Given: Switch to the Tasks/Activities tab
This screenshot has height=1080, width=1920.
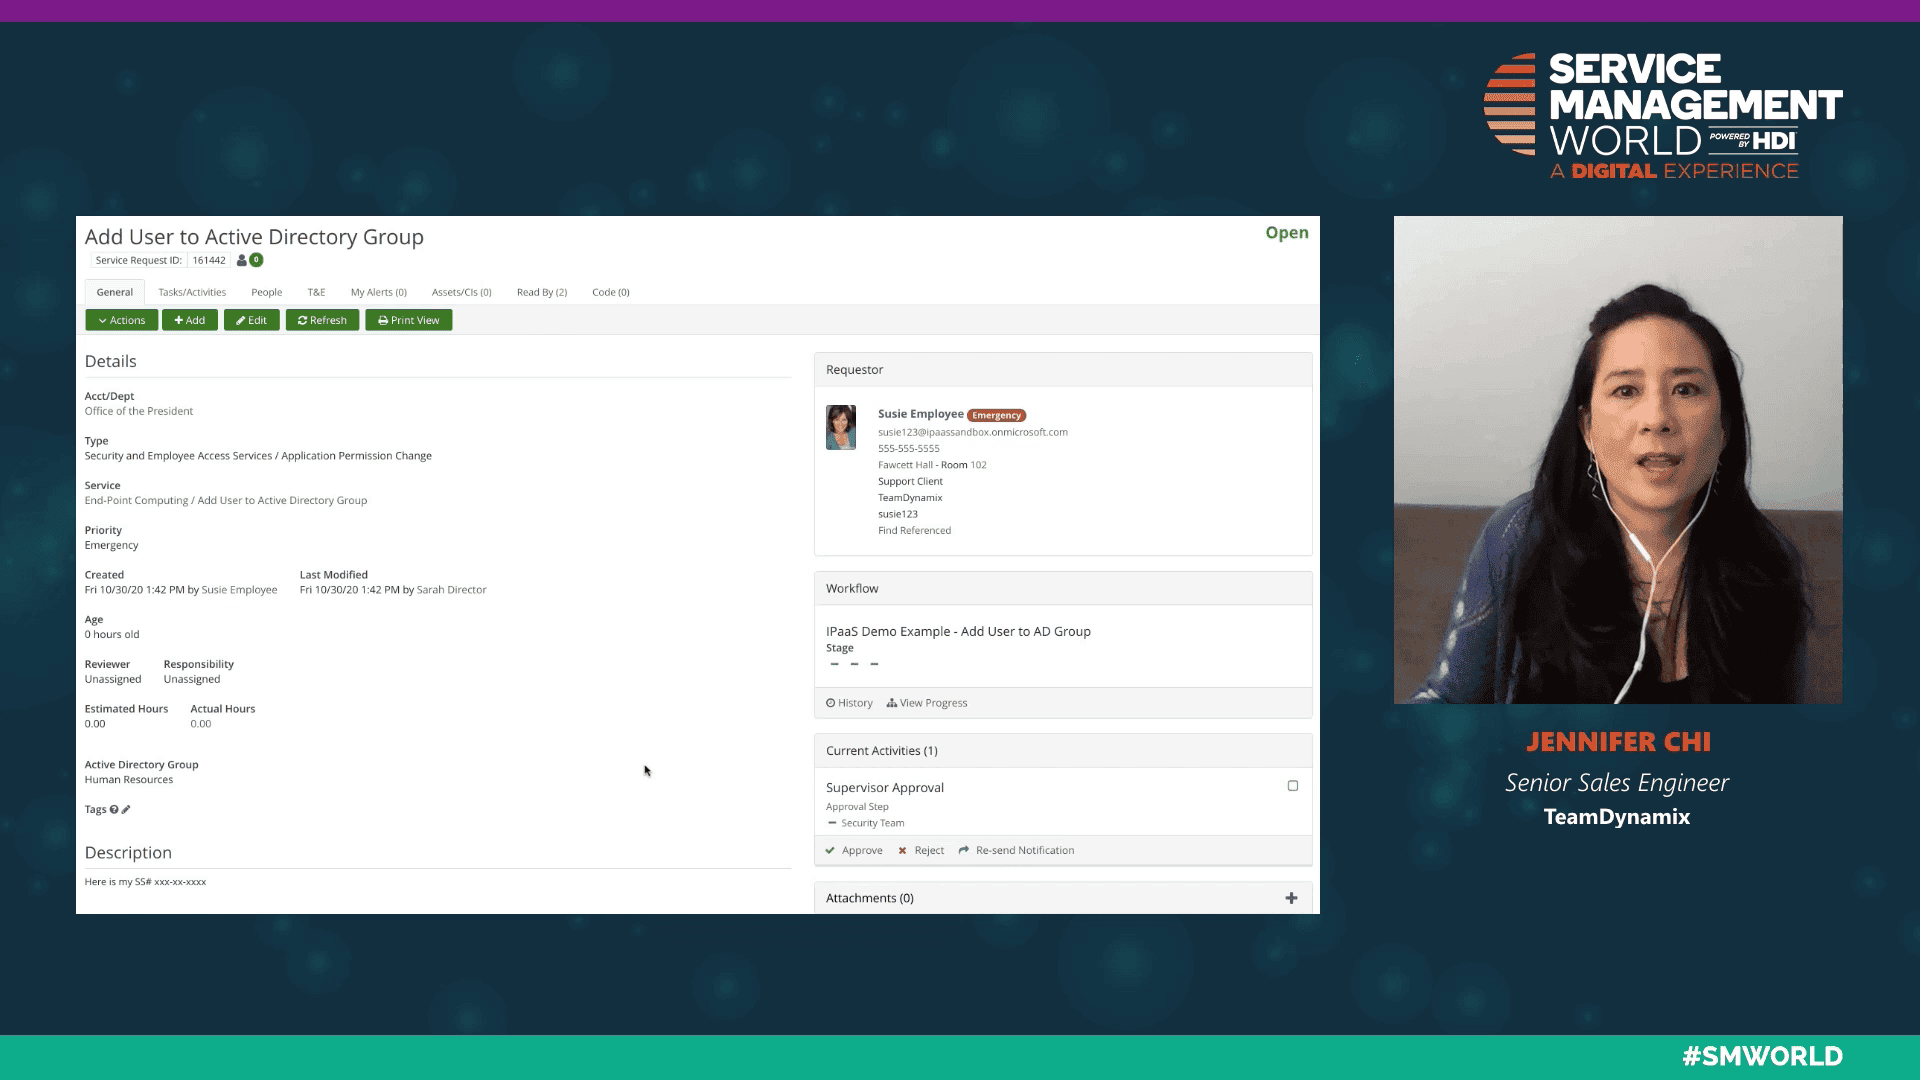Looking at the screenshot, I should tap(192, 292).
